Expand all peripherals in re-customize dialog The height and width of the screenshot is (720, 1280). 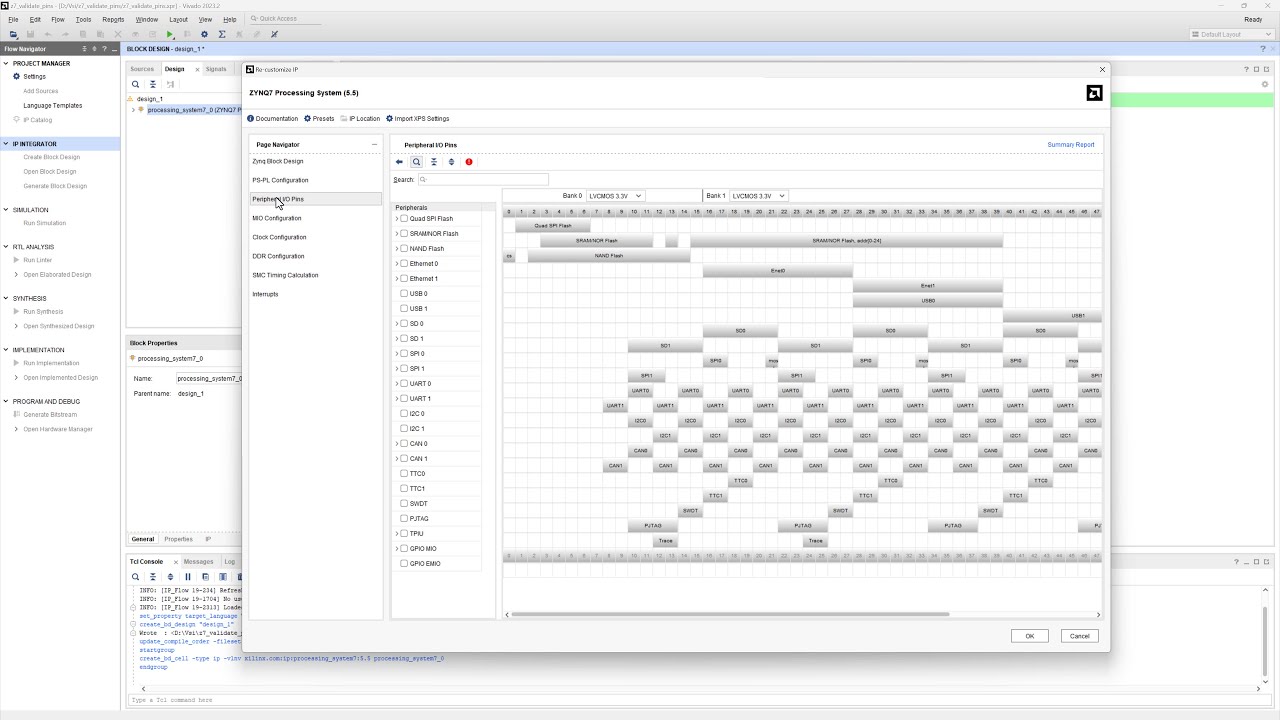click(451, 162)
